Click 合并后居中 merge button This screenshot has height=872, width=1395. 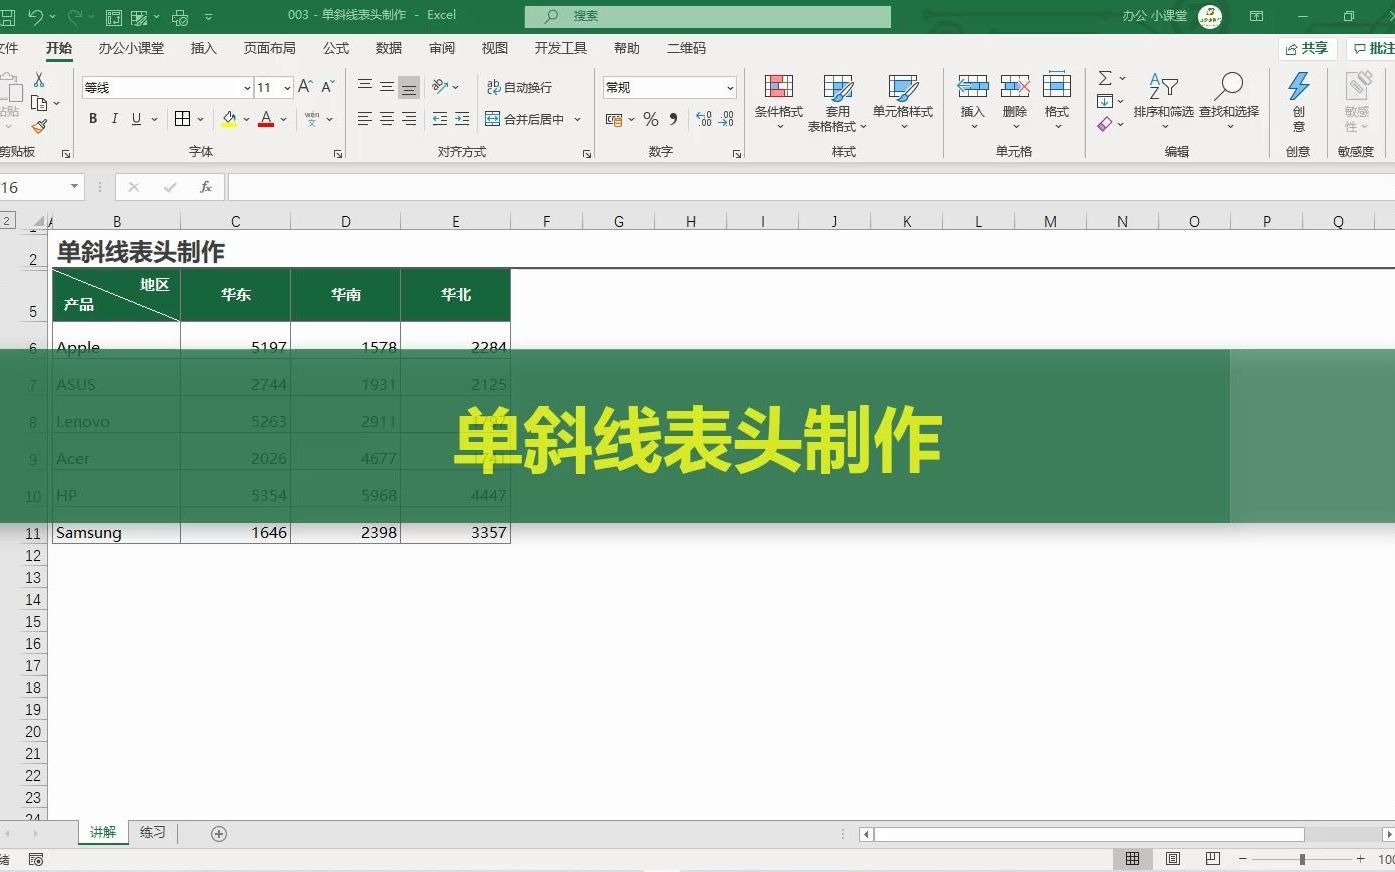pos(525,119)
